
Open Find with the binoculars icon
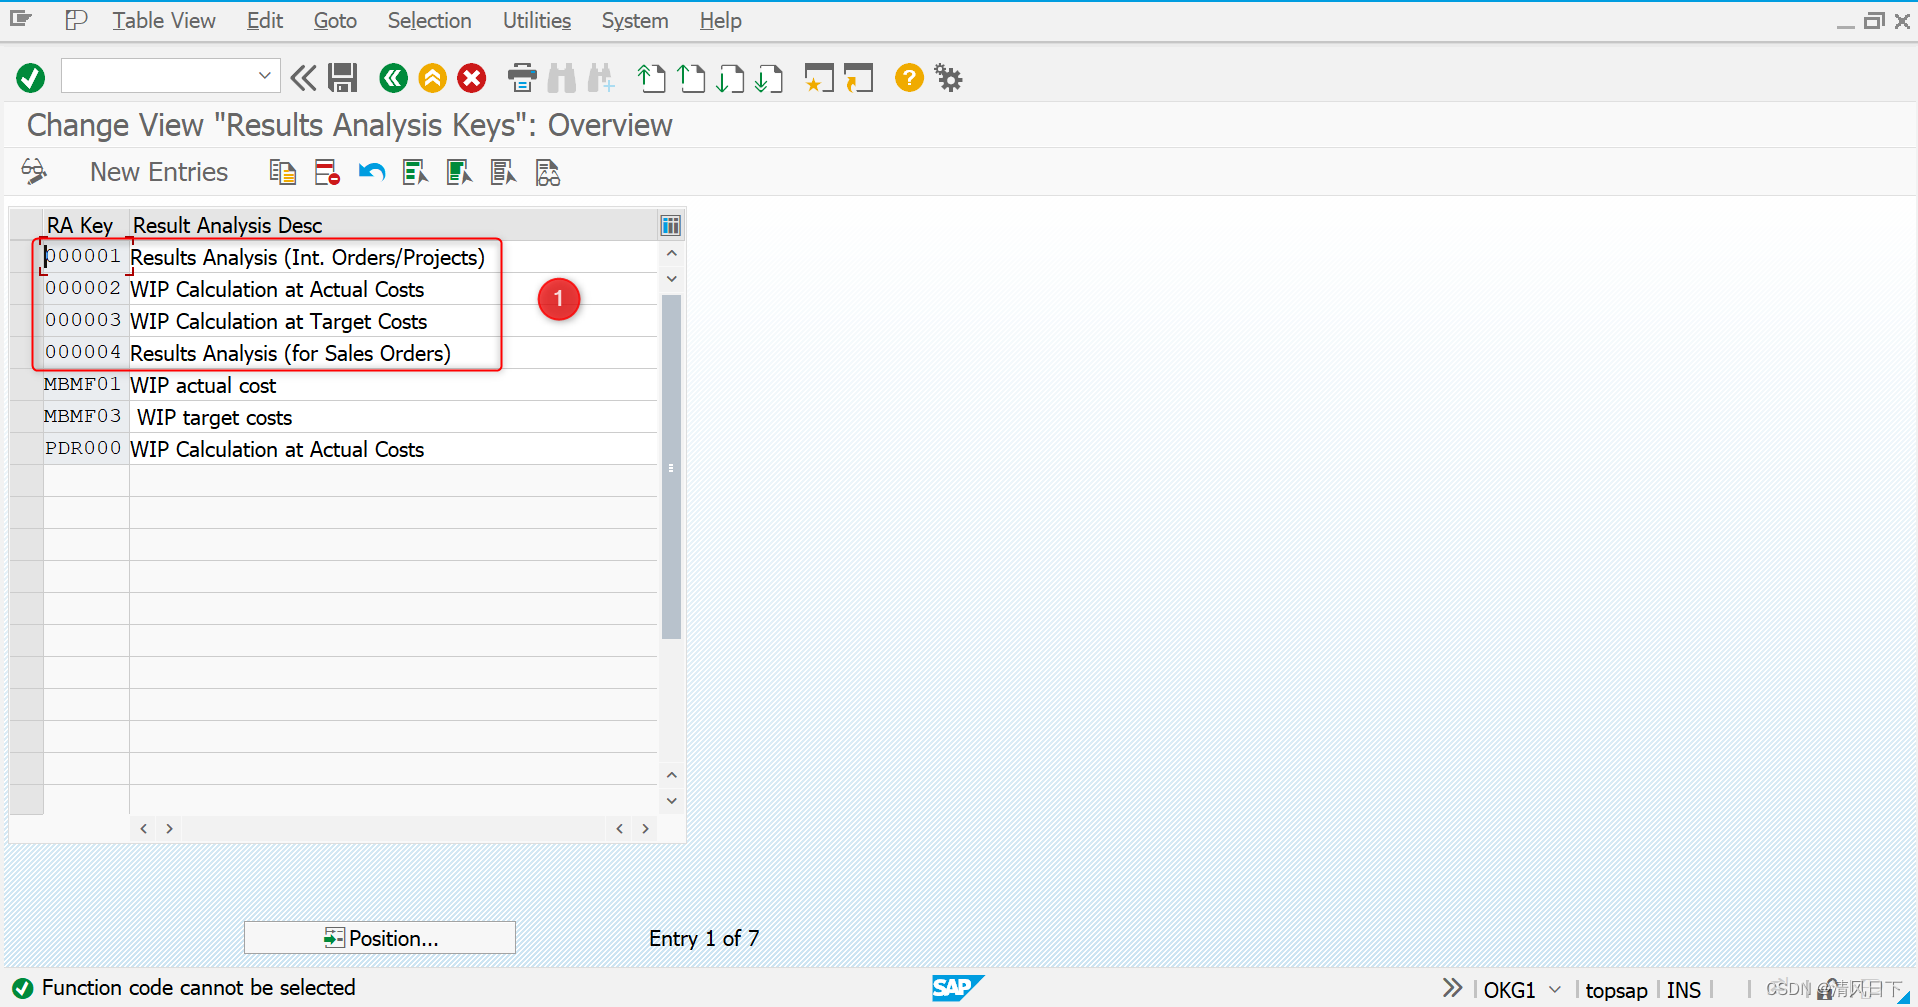click(562, 77)
